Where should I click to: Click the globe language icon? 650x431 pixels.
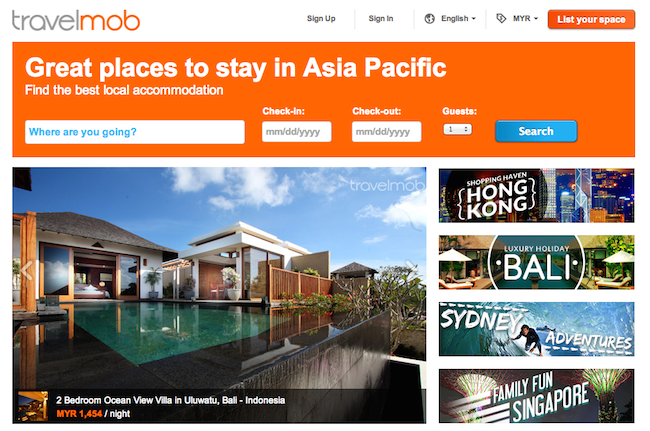point(429,19)
